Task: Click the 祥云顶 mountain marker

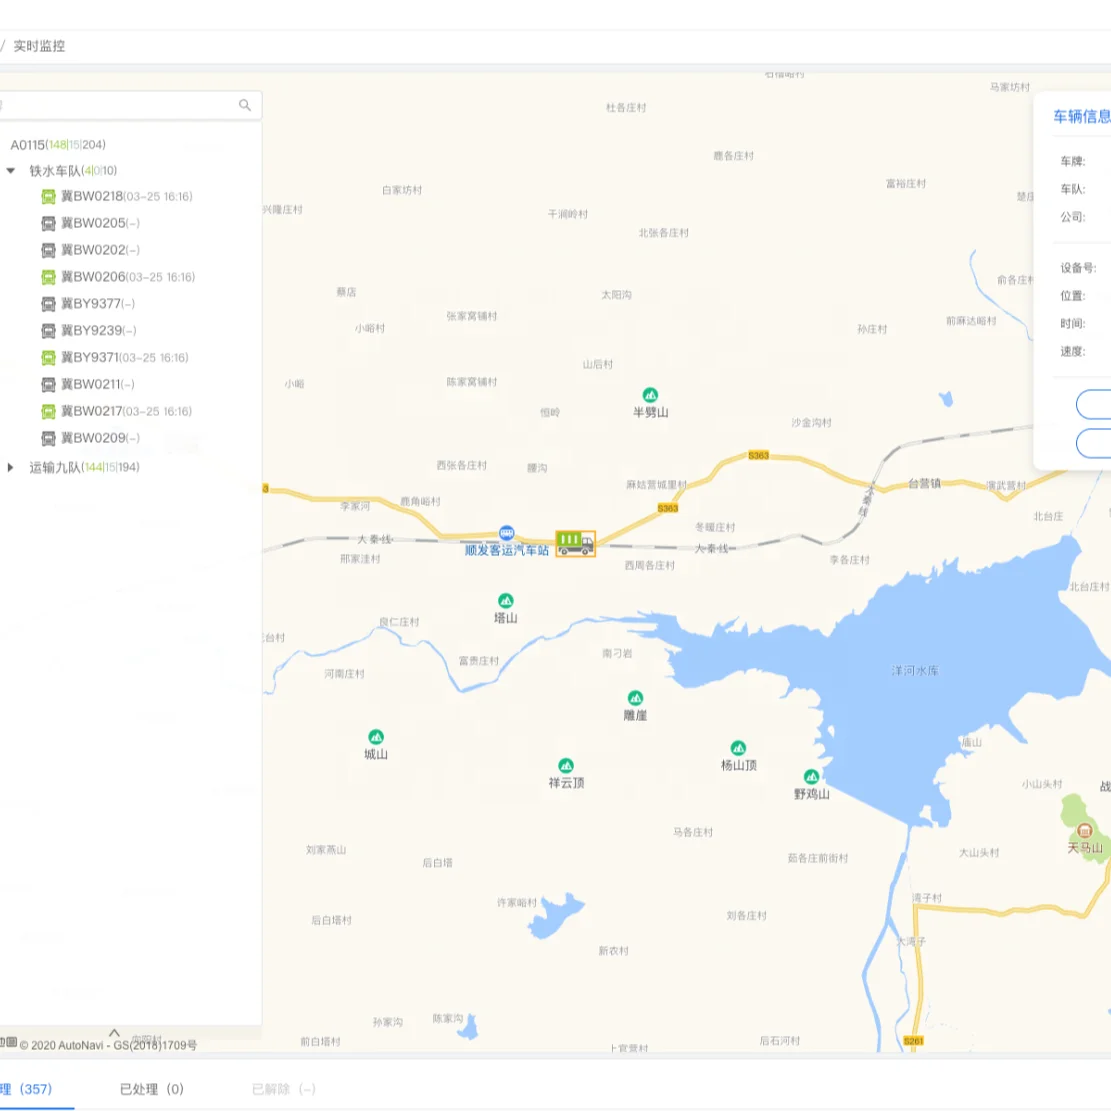Action: (x=566, y=766)
